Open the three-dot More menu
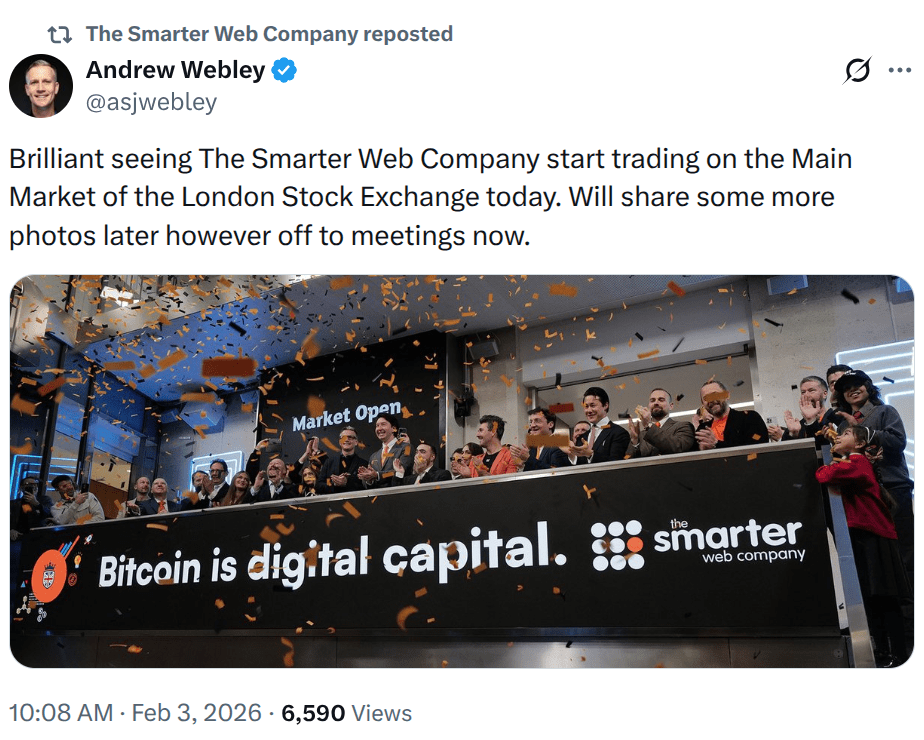The height and width of the screenshot is (740, 924). [x=899, y=70]
